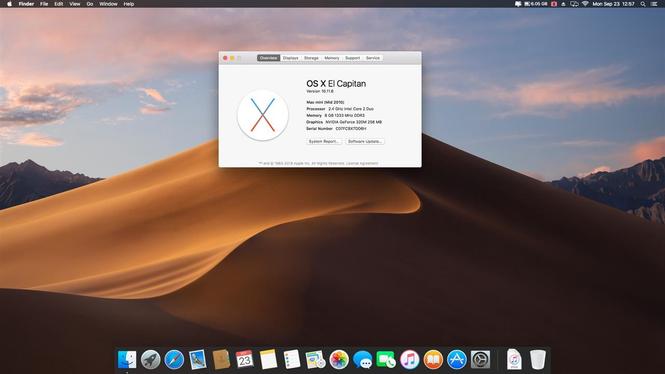Click the red menu bar status icon
This screenshot has width=665, height=374.
coord(554,4)
